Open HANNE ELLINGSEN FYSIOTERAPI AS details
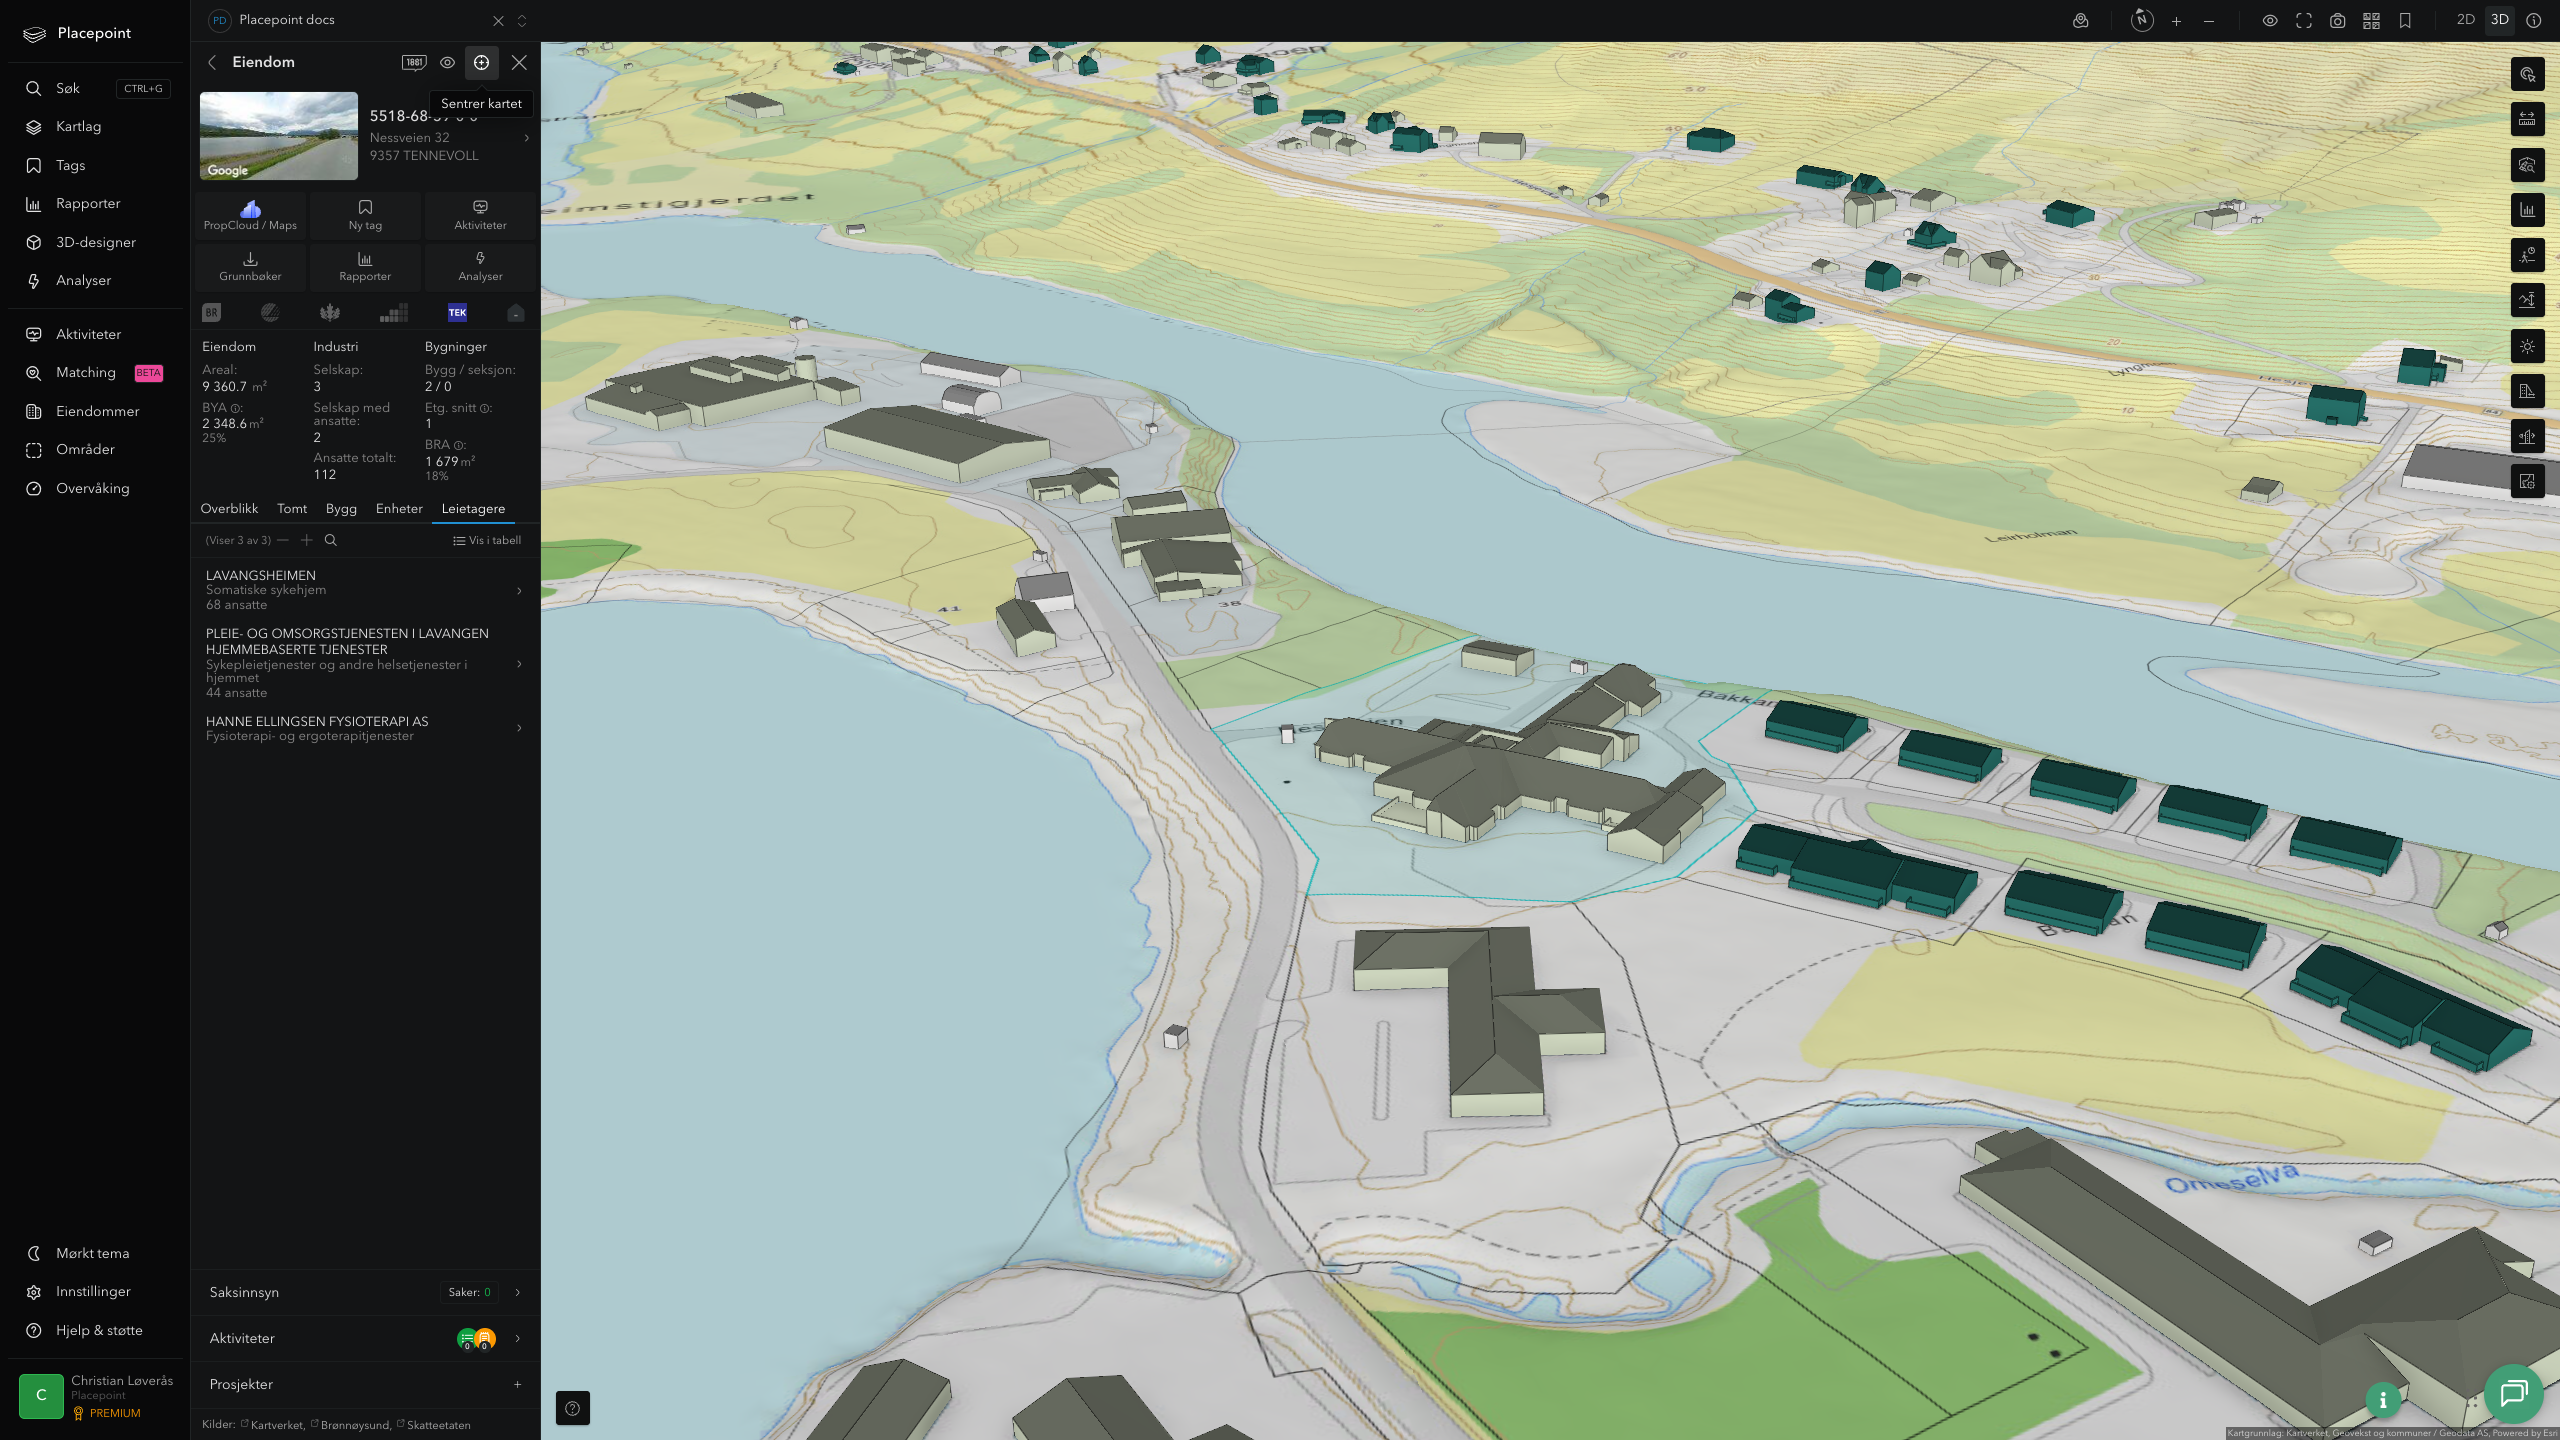This screenshot has height=1440, width=2560. click(x=366, y=728)
